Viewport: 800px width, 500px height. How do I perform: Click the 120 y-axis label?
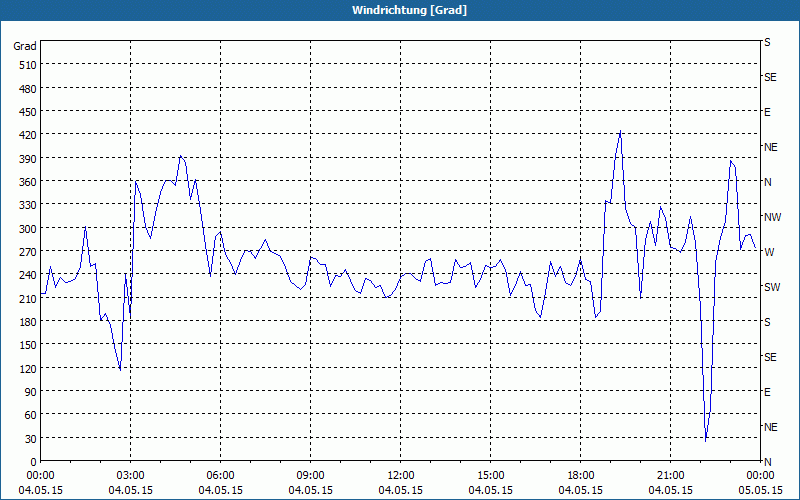[28, 369]
